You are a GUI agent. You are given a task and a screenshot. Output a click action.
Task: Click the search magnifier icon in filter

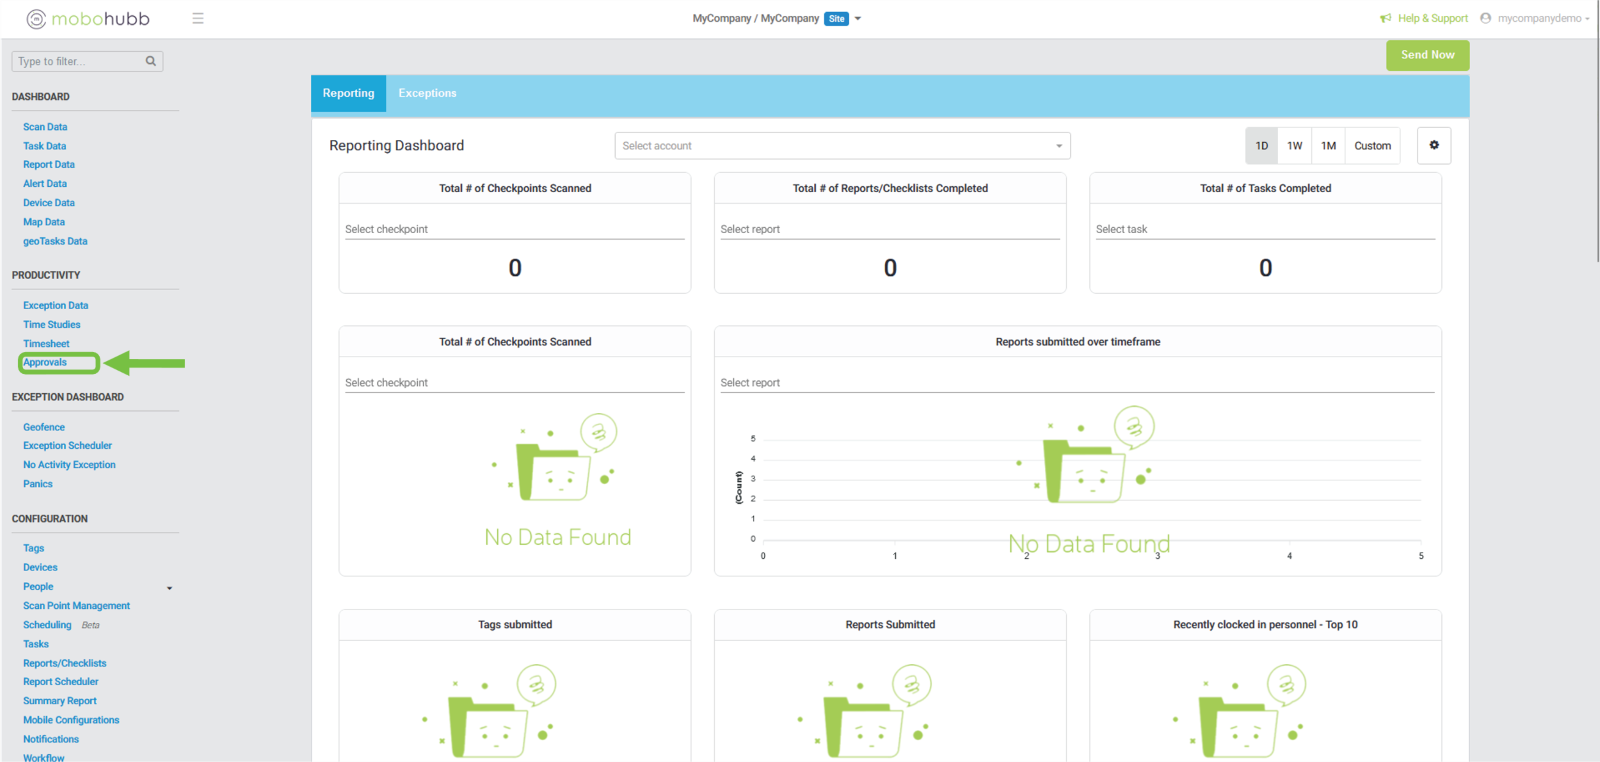coord(151,61)
